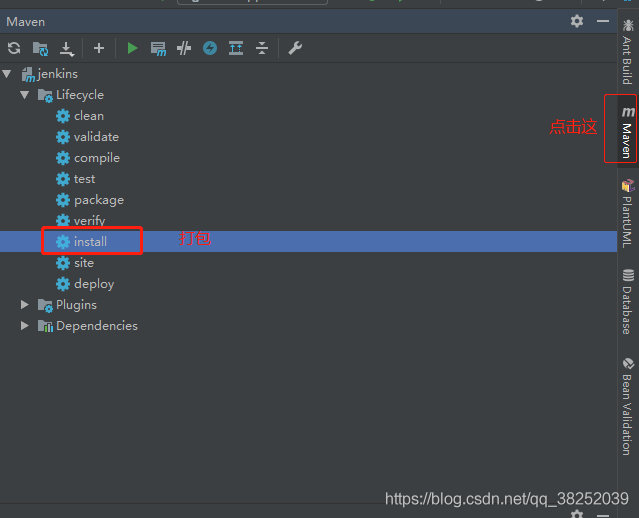This screenshot has width=639, height=518.
Task: Collapse the Lifecycle node arrow
Action: [24, 95]
